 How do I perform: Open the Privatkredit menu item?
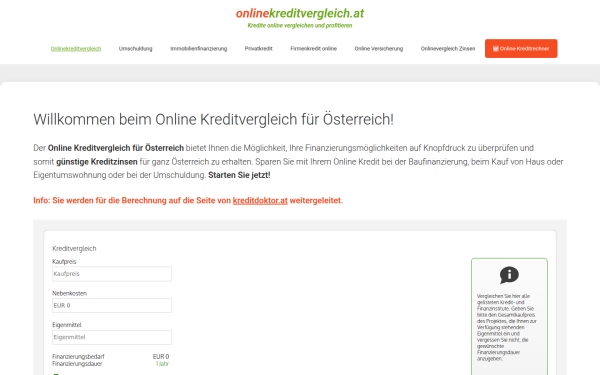click(259, 49)
